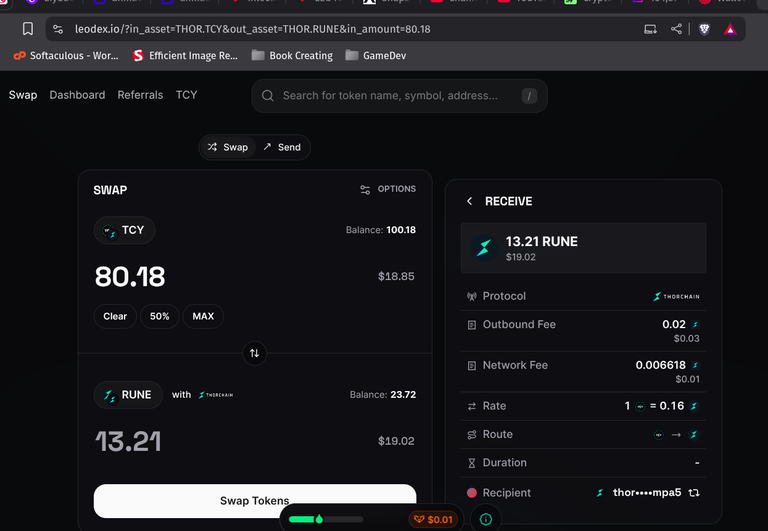Screen dimensions: 768x531
Task: Go to the Swap nav tab
Action: [x=23, y=95]
